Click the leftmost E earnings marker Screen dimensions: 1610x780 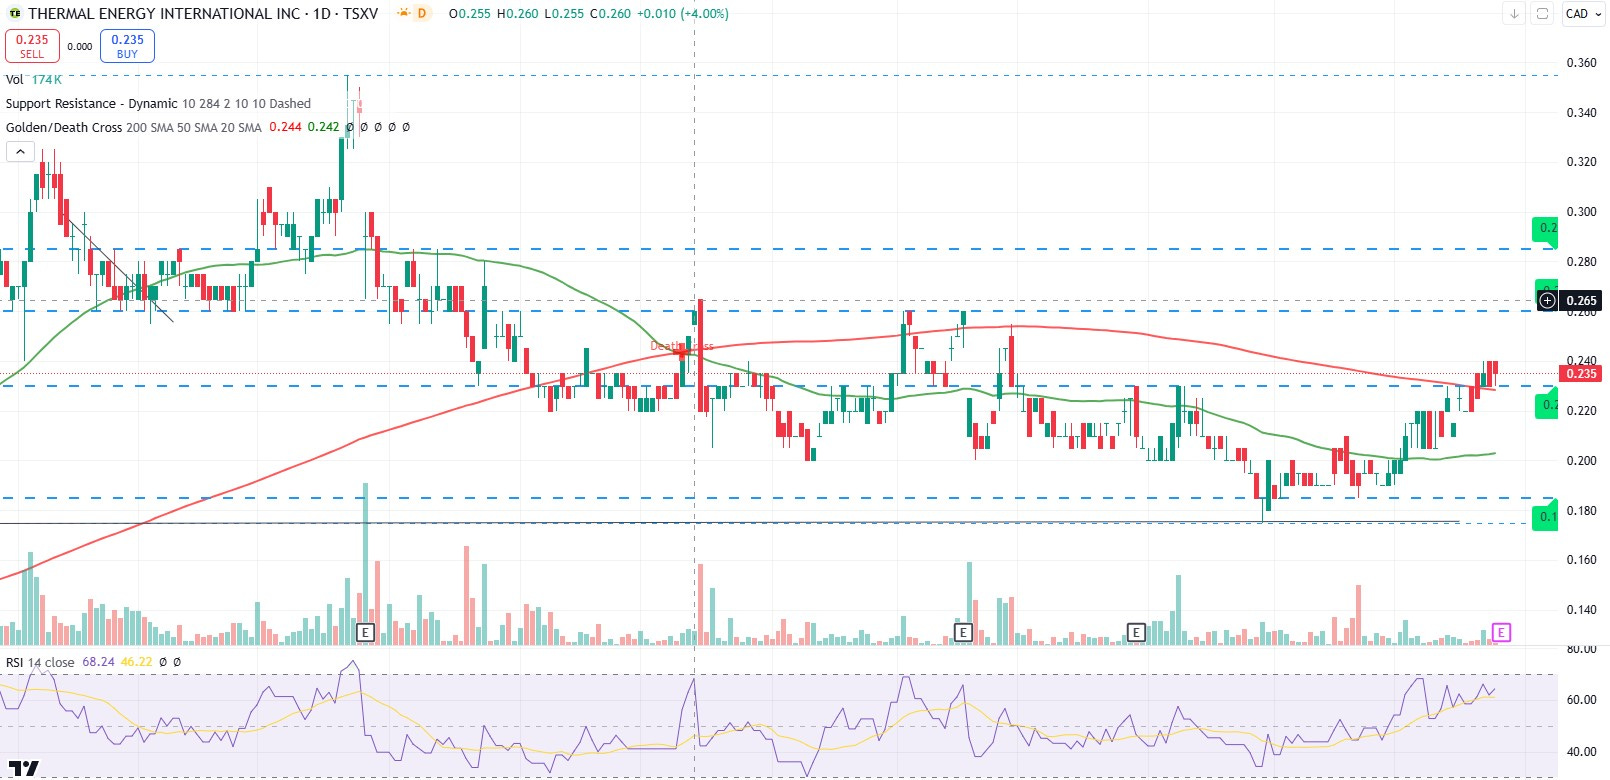pos(365,632)
